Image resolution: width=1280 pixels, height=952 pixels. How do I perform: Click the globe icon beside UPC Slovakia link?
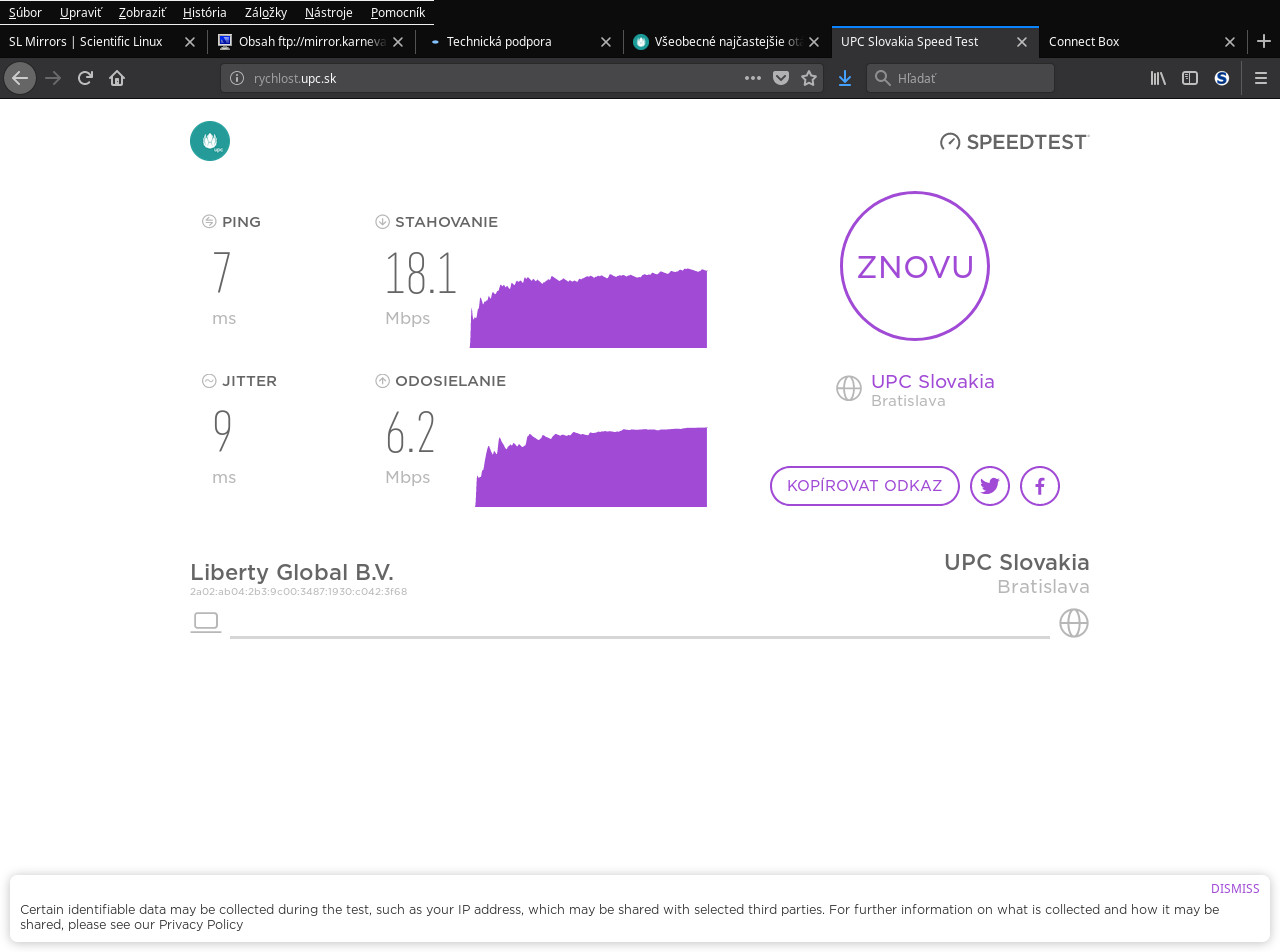(849, 388)
